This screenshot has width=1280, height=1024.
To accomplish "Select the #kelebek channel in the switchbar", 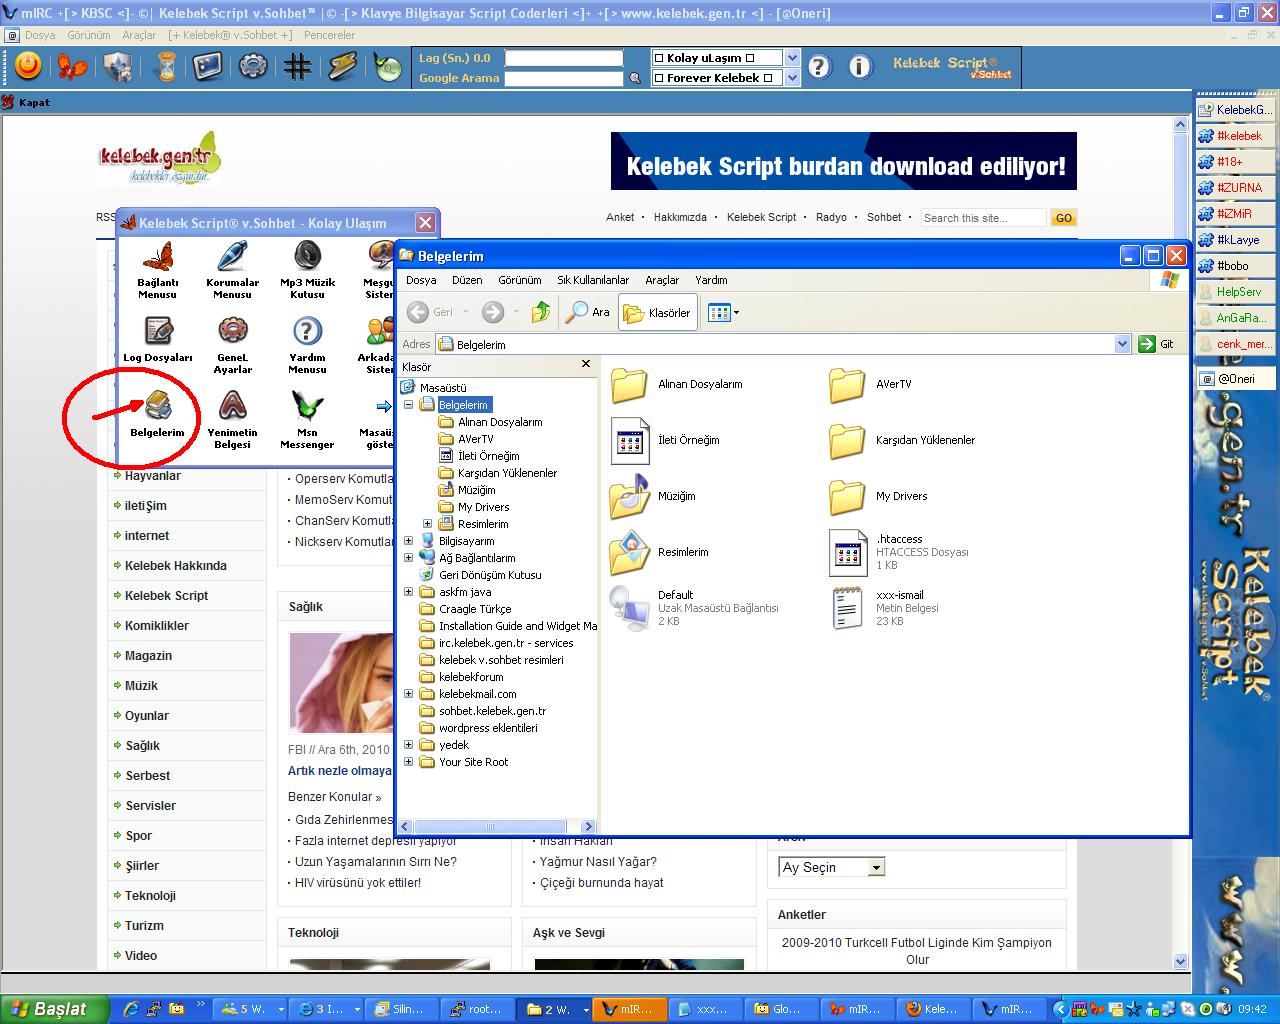I will (x=1236, y=136).
